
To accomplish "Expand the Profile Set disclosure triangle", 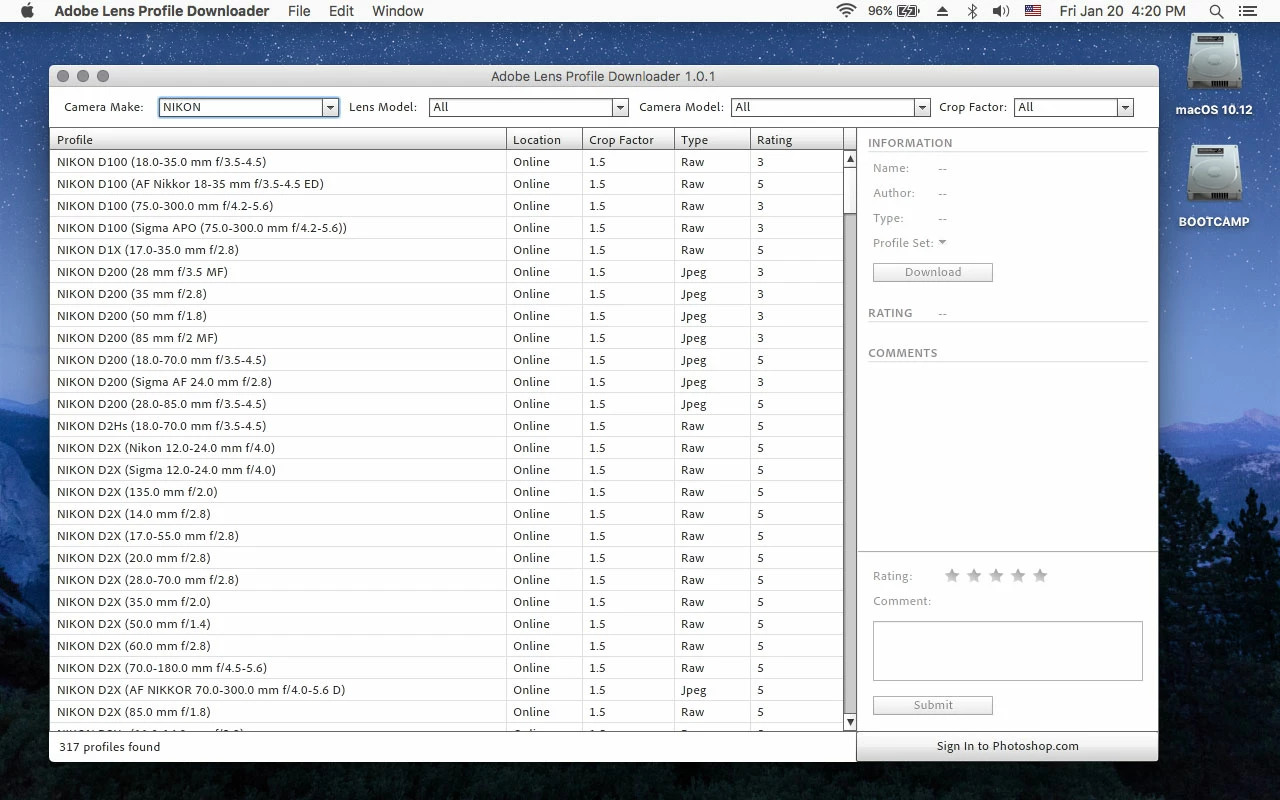I will point(942,243).
